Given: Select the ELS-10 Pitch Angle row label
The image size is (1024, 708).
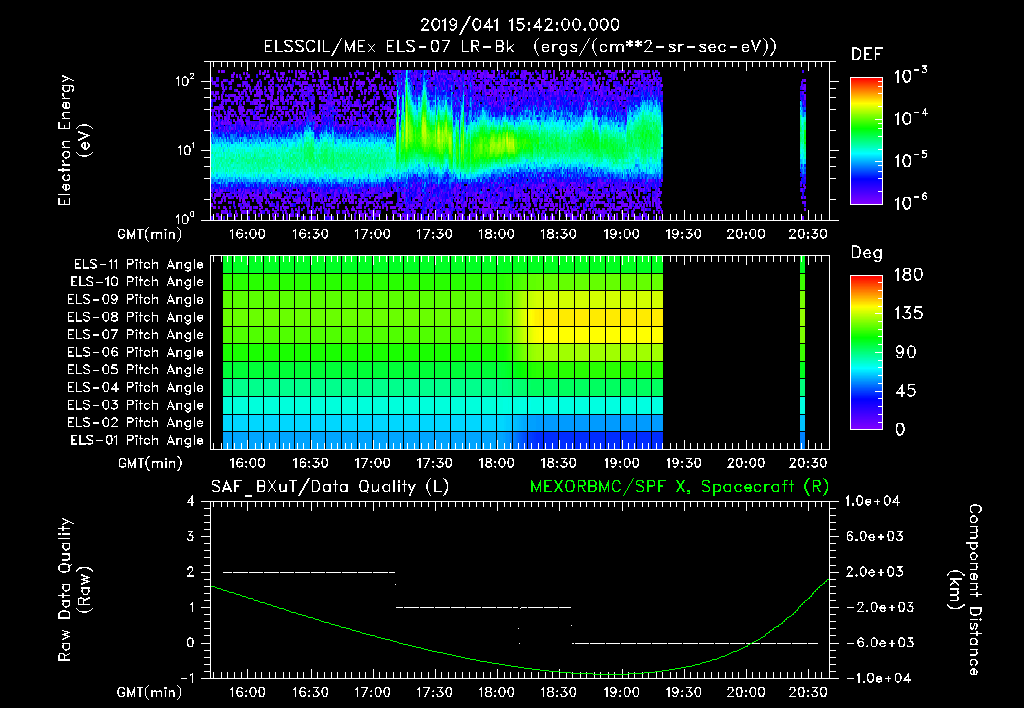Looking at the screenshot, I should pyautogui.click(x=137, y=282).
